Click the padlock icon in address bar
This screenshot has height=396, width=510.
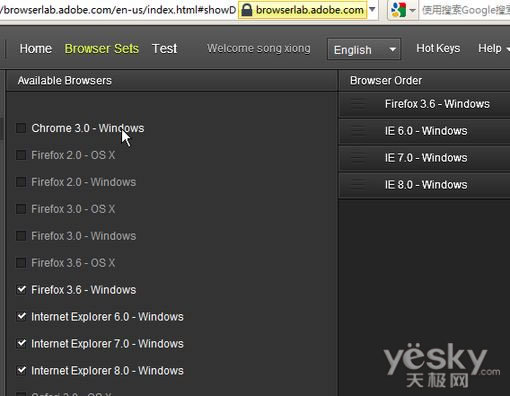tap(247, 10)
